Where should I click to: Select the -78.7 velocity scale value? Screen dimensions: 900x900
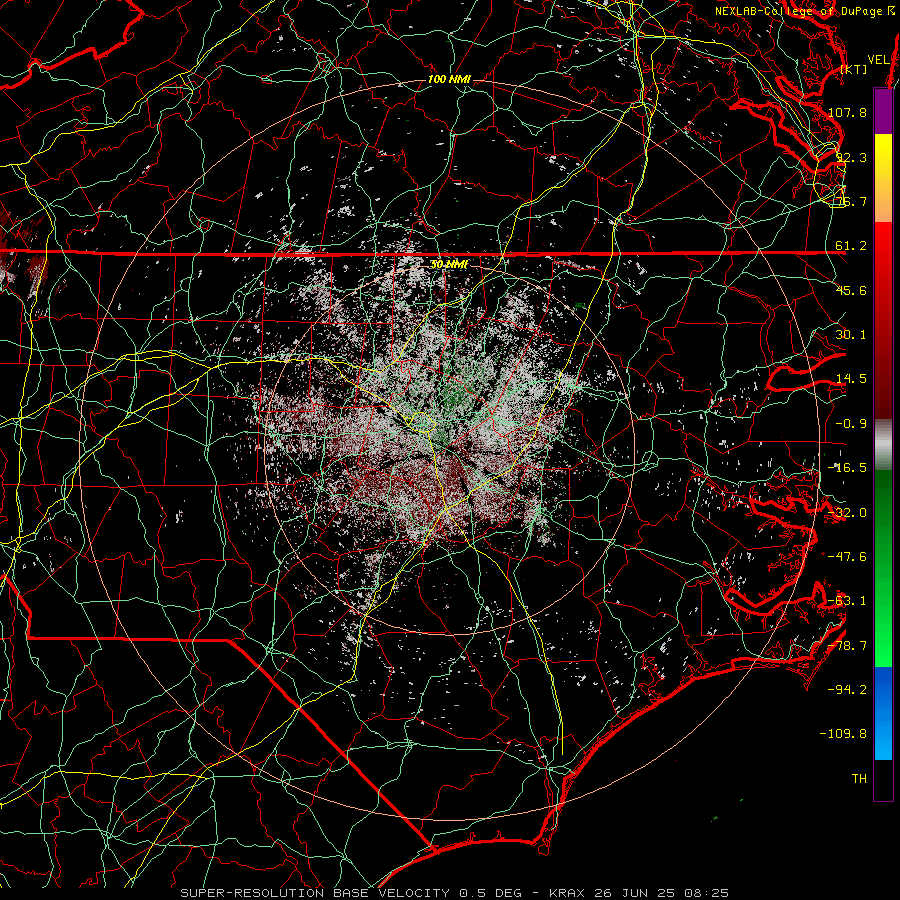[x=847, y=646]
